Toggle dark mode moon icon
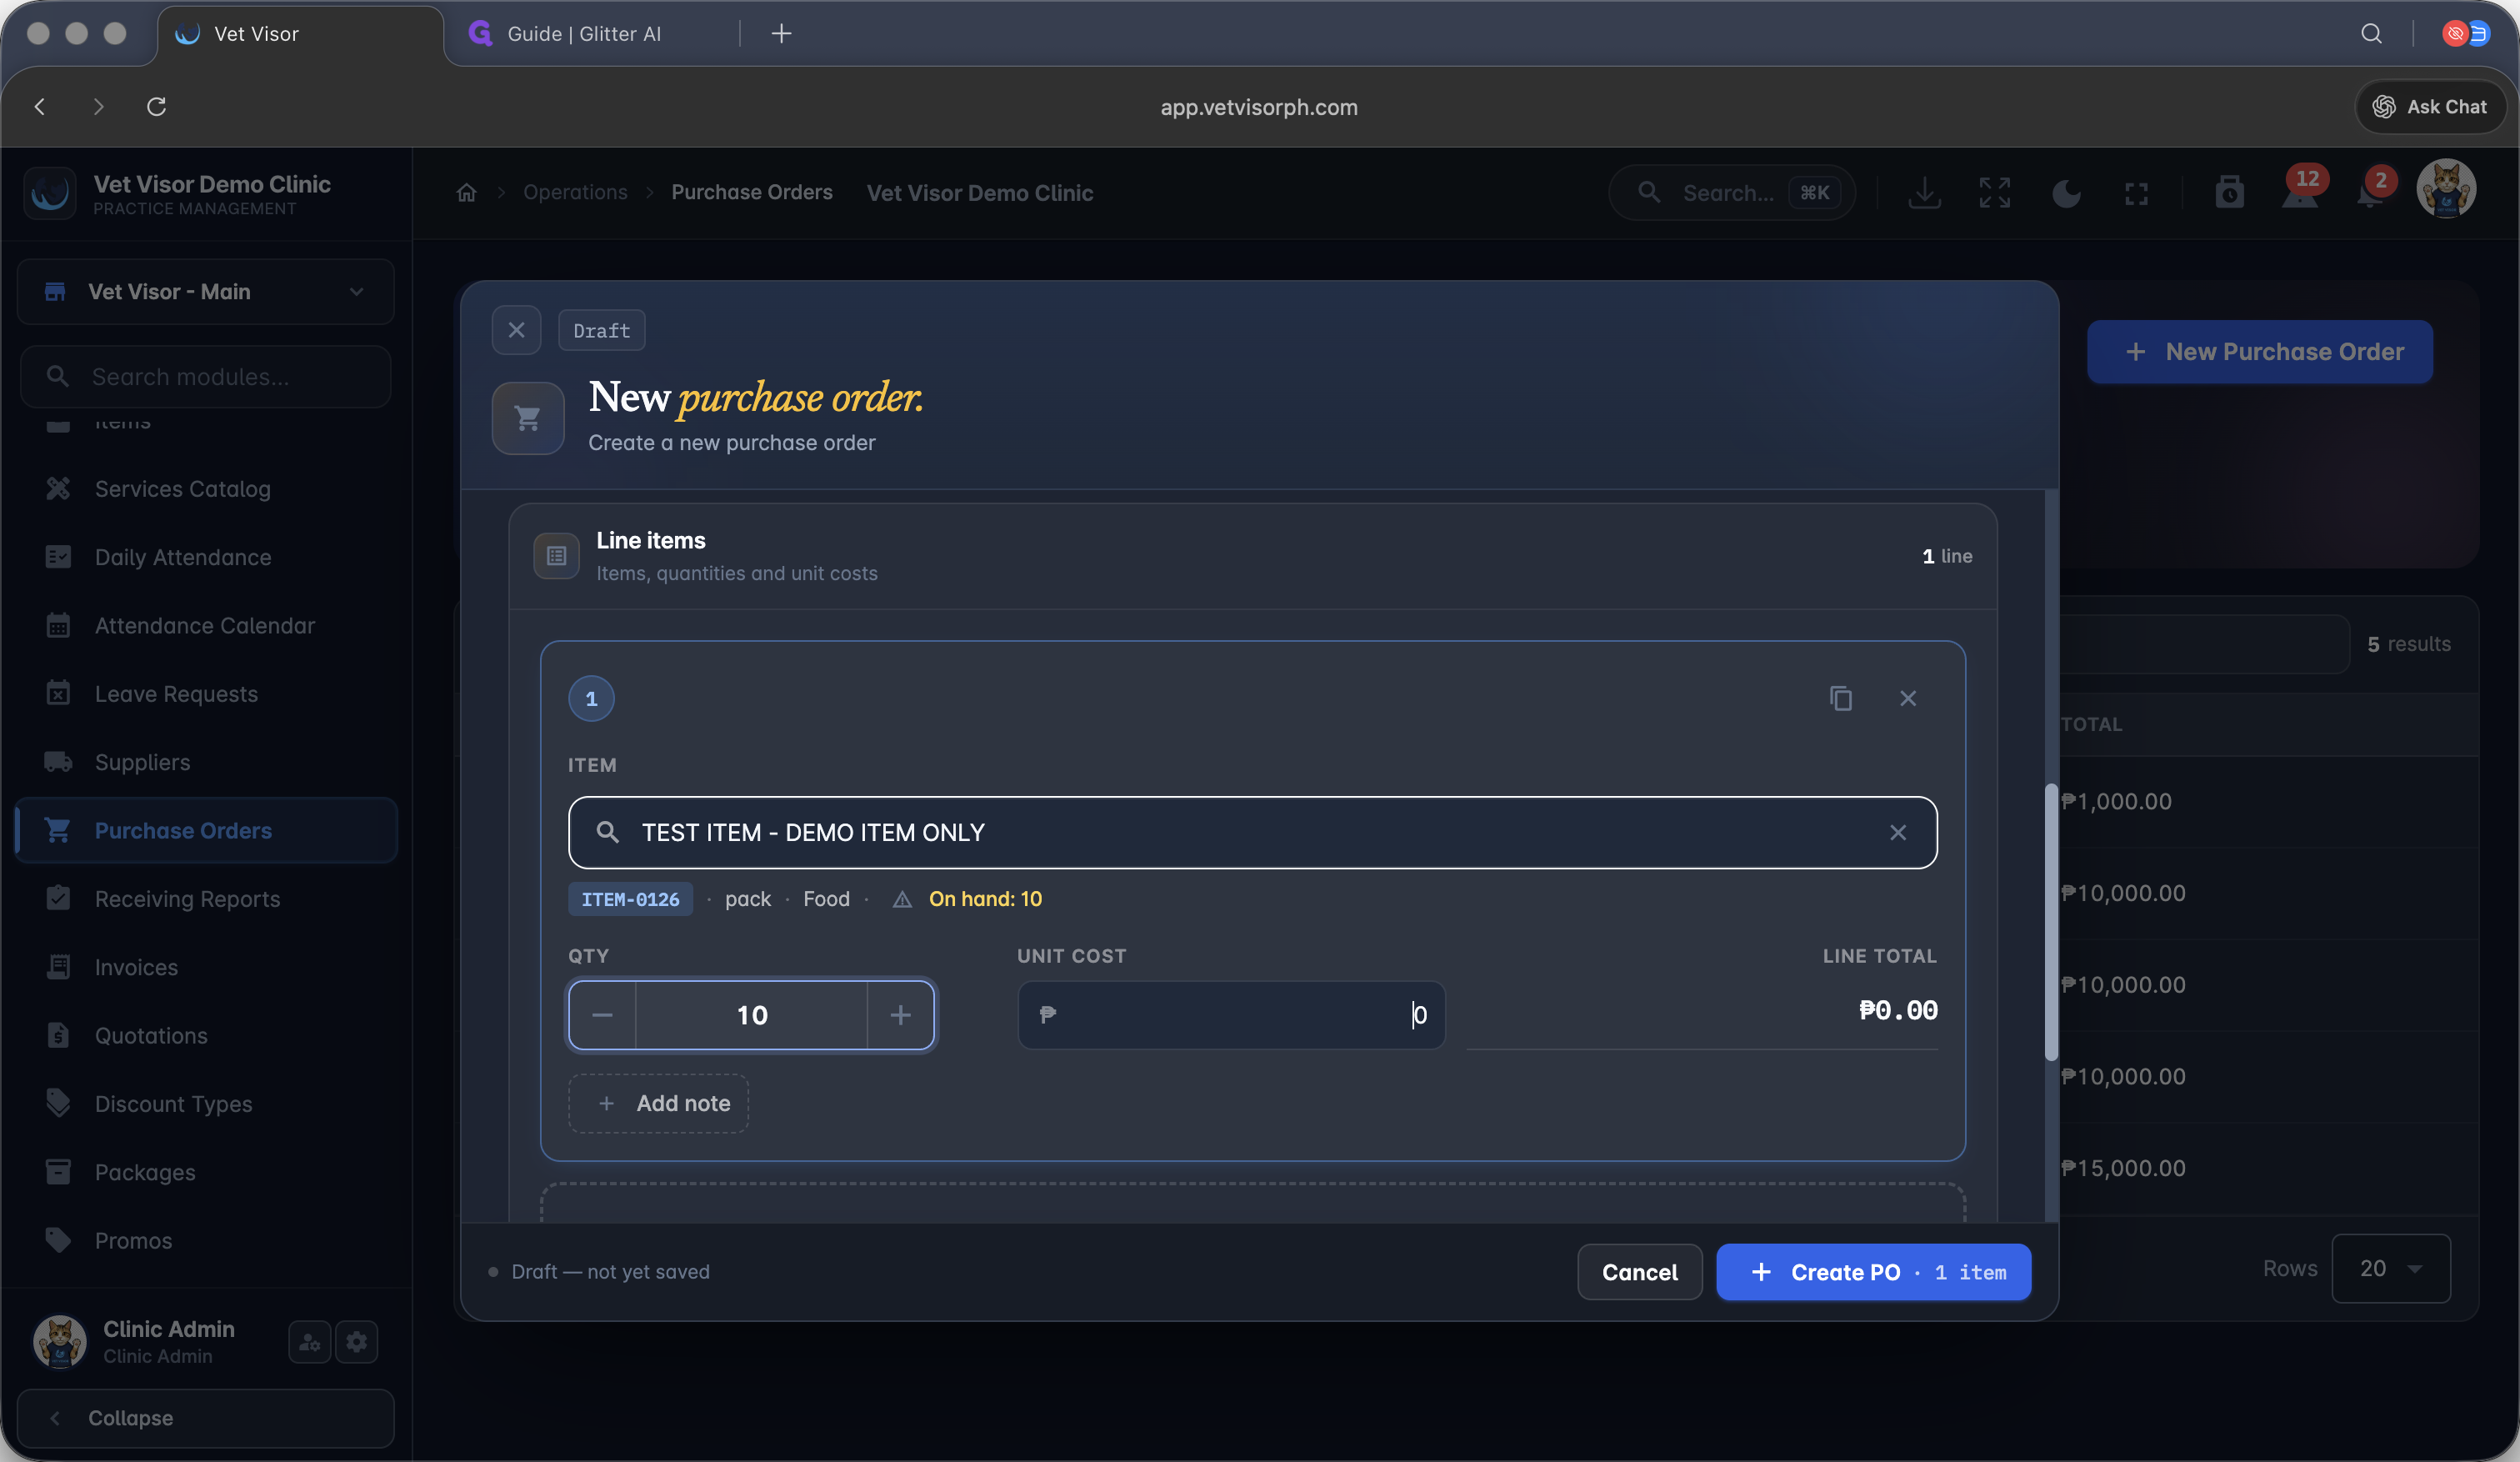 [x=2066, y=193]
